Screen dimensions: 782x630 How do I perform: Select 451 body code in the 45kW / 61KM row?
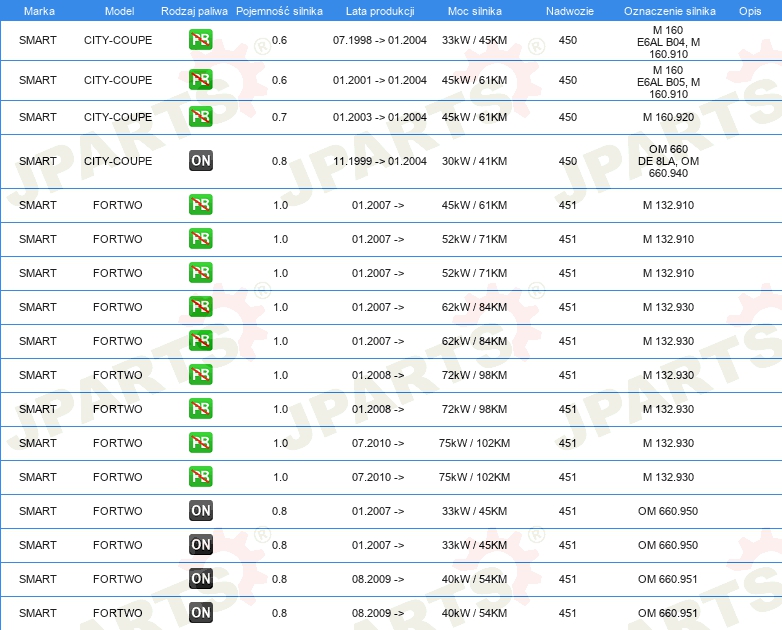tap(568, 205)
